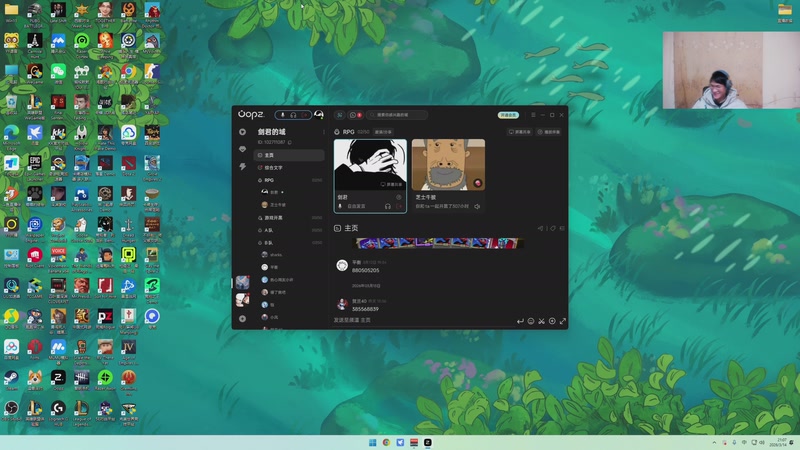Adjust volume speaker on 芝士牛腩 card
This screenshot has height=450, width=800.
[477, 206]
